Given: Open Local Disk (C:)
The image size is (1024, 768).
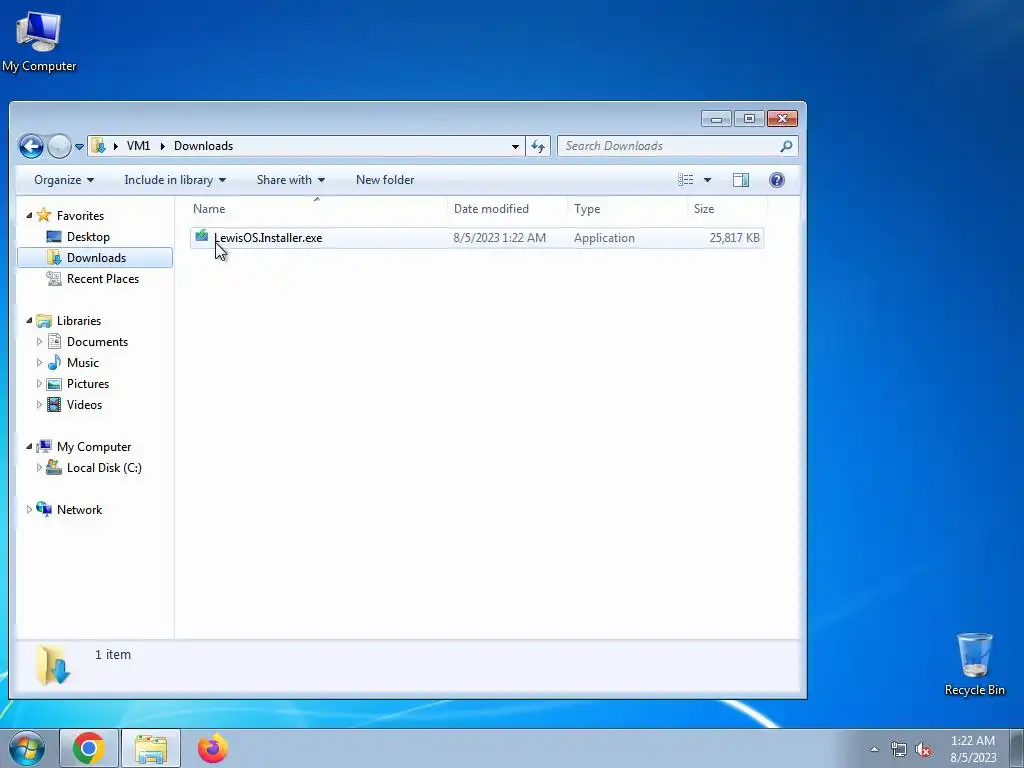Looking at the screenshot, I should click(x=104, y=468).
